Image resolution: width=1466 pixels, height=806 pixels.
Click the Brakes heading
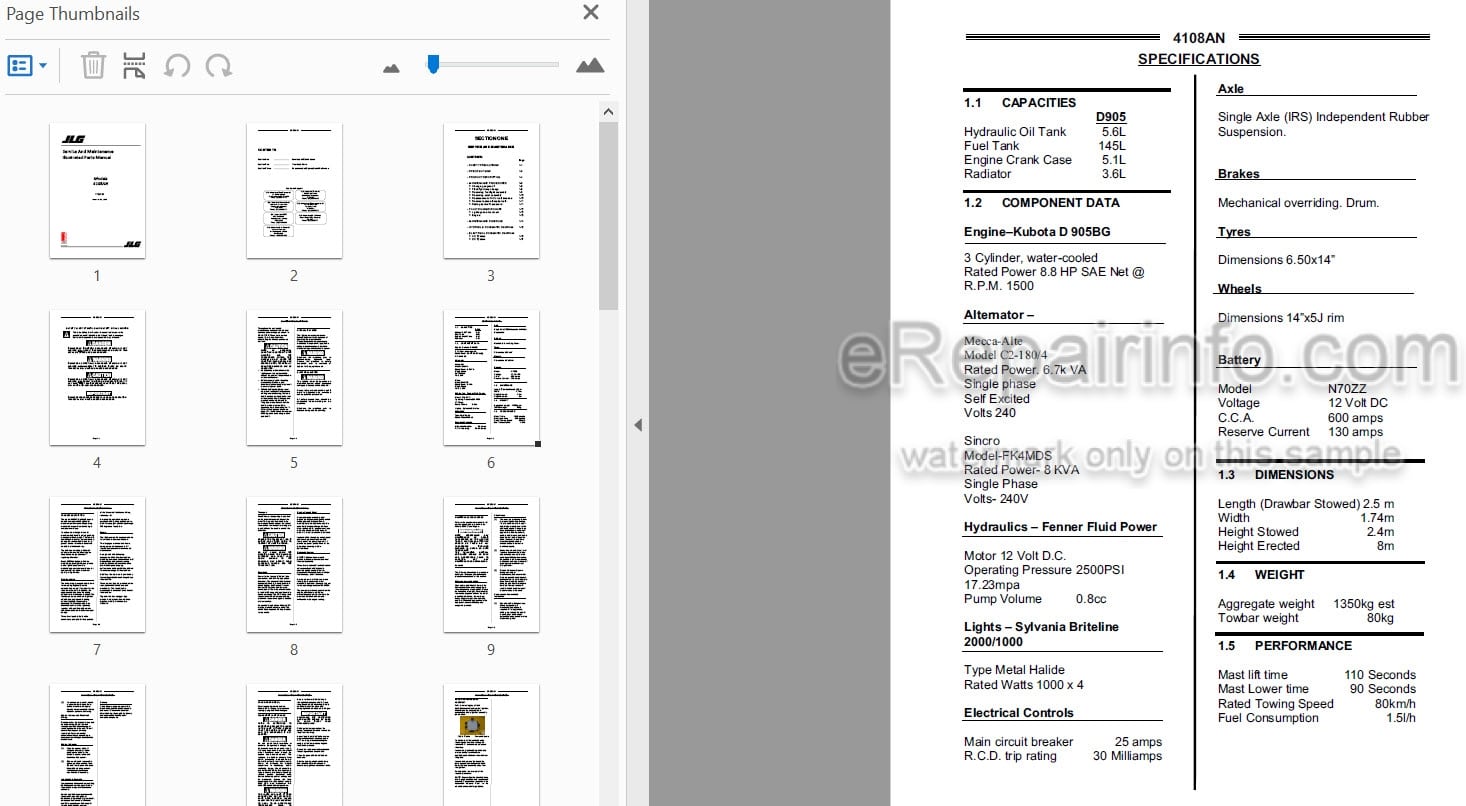tap(1238, 174)
